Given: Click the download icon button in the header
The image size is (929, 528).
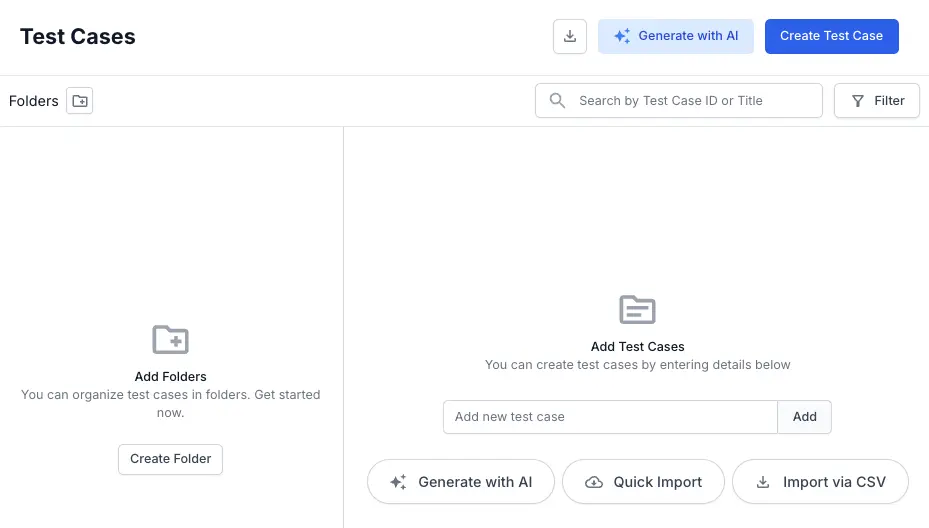Looking at the screenshot, I should 569,36.
